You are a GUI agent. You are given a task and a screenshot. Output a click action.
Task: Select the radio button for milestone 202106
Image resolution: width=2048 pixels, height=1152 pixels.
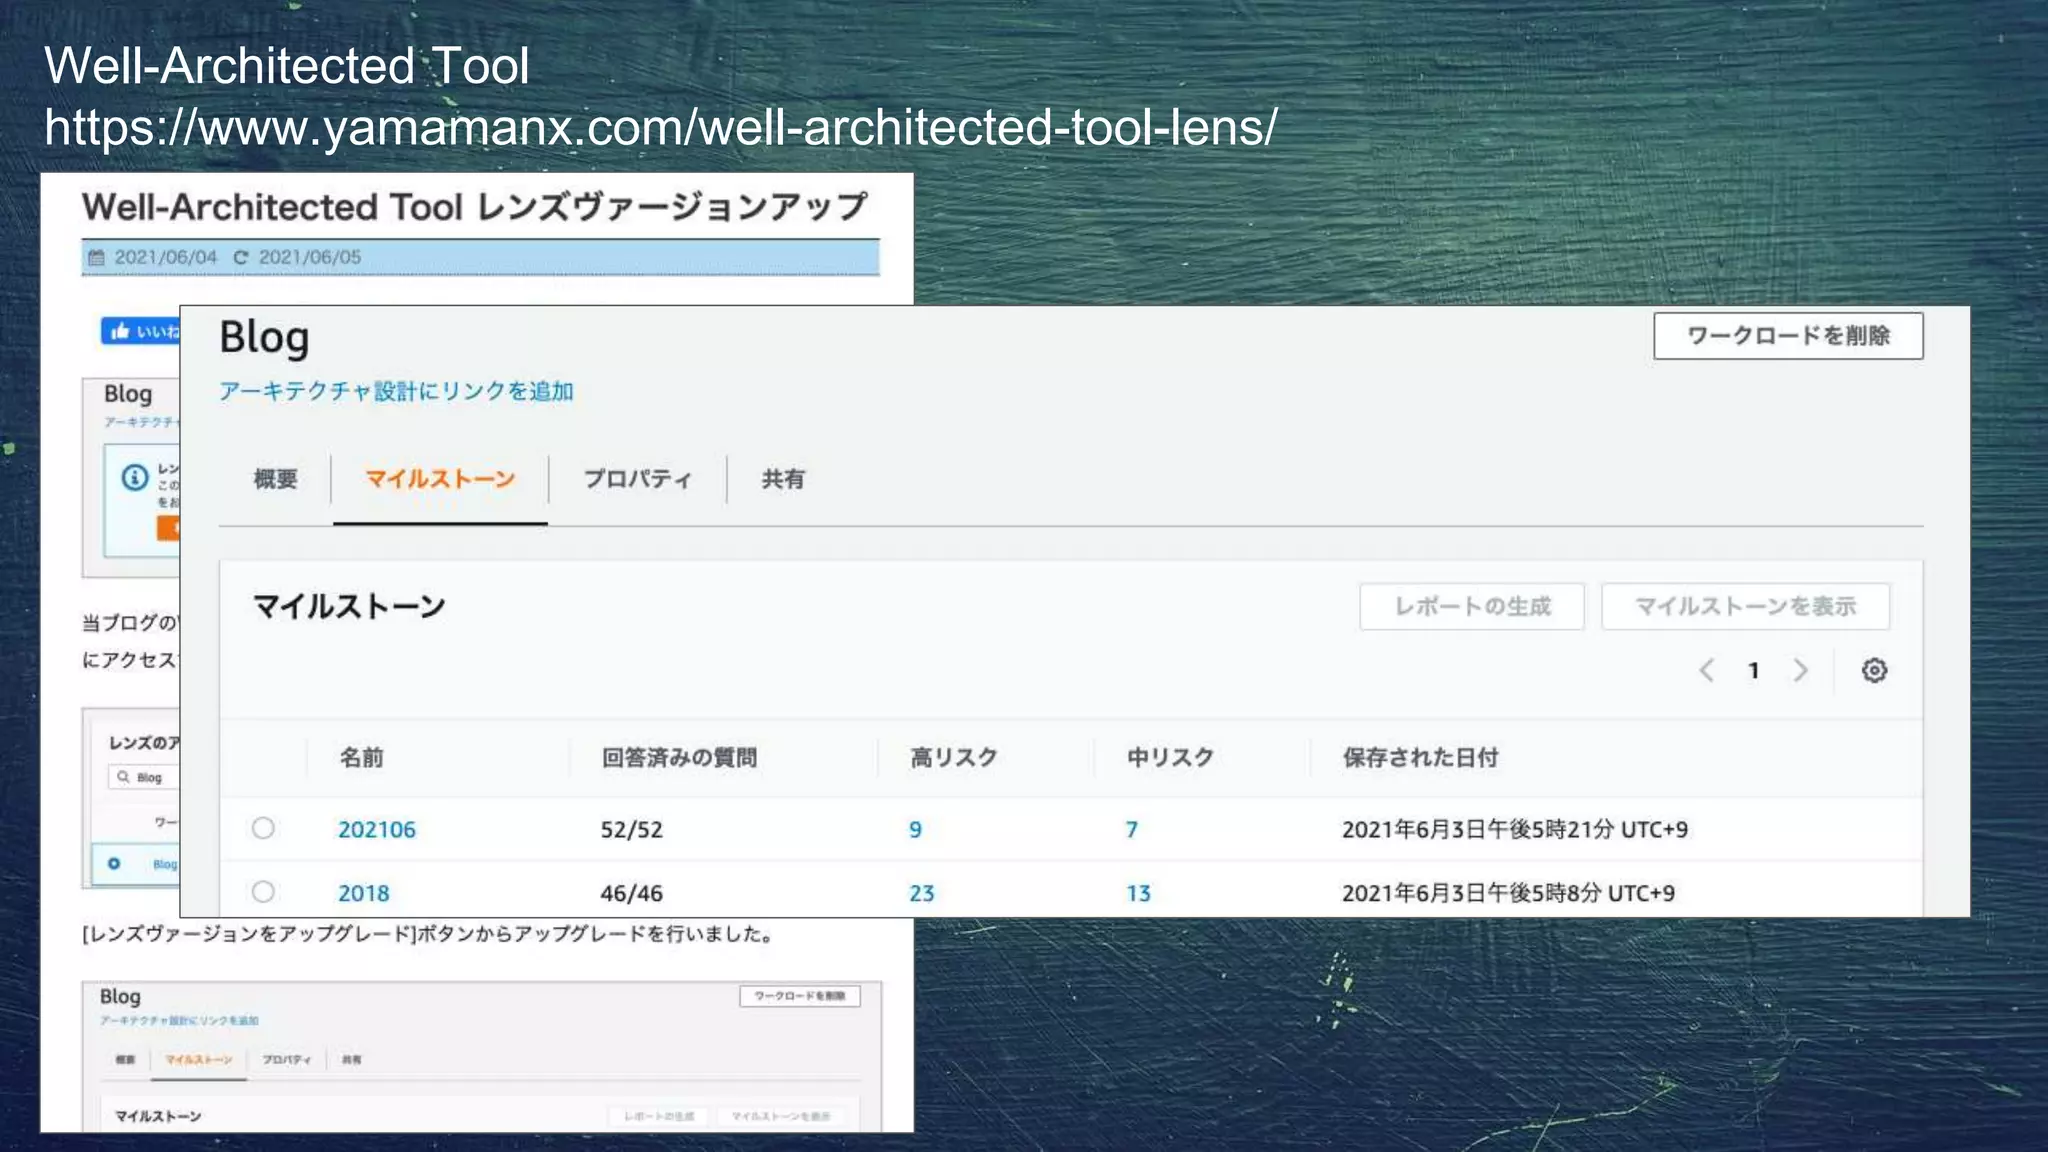tap(263, 828)
